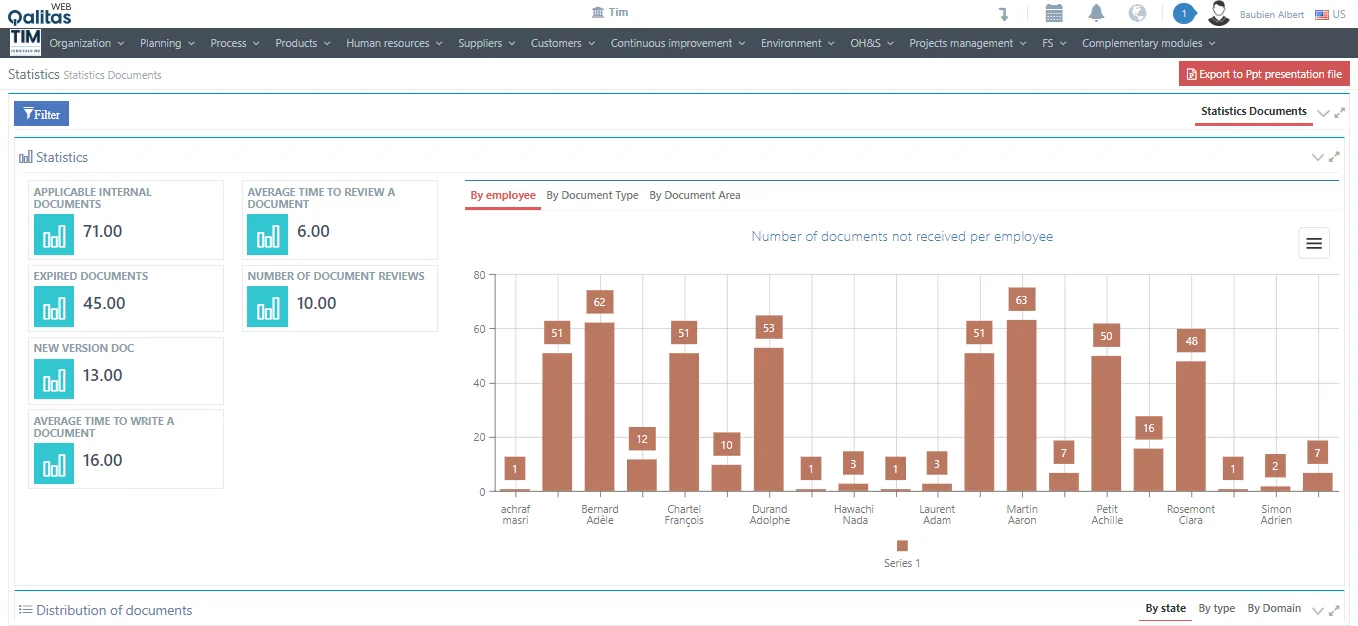Collapse the Statistics Documents section chevron
The height and width of the screenshot is (626, 1358).
[x=1323, y=113]
